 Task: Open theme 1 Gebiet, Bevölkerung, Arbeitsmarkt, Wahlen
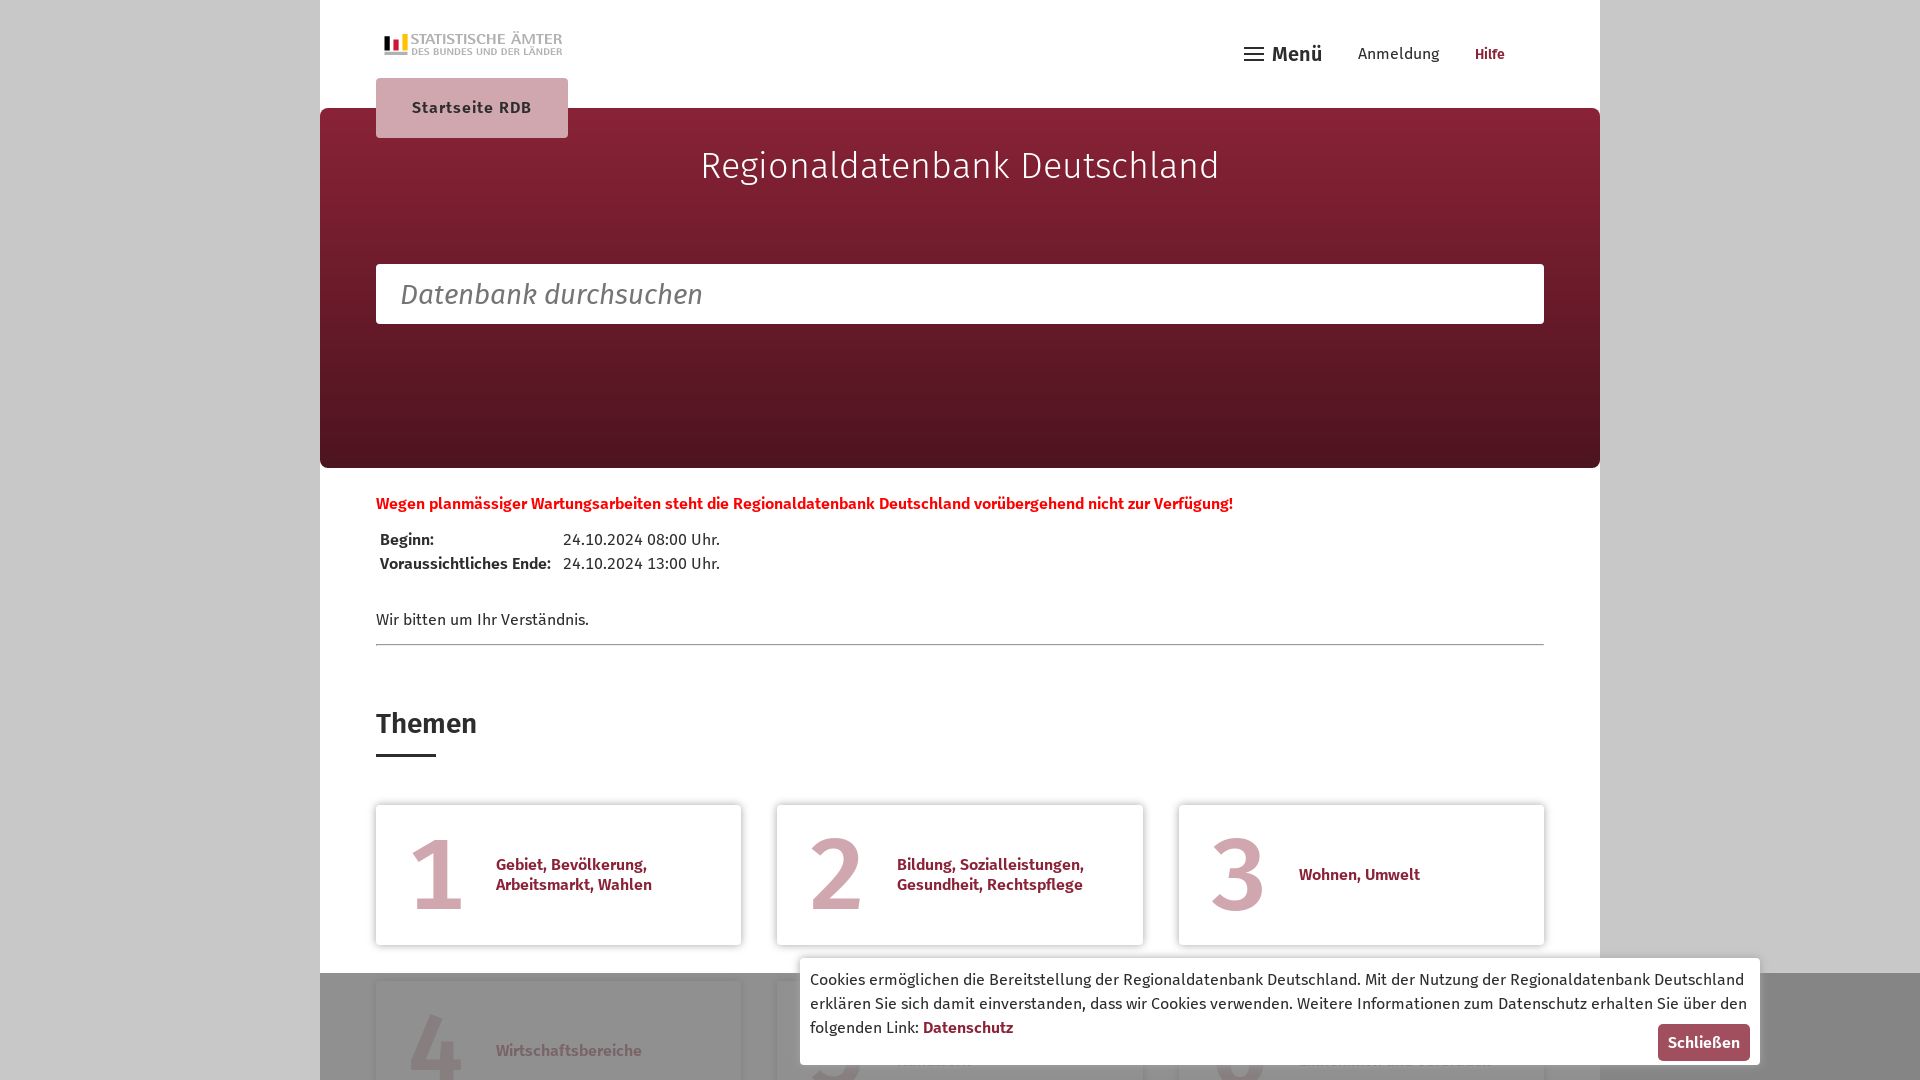pyautogui.click(x=559, y=875)
